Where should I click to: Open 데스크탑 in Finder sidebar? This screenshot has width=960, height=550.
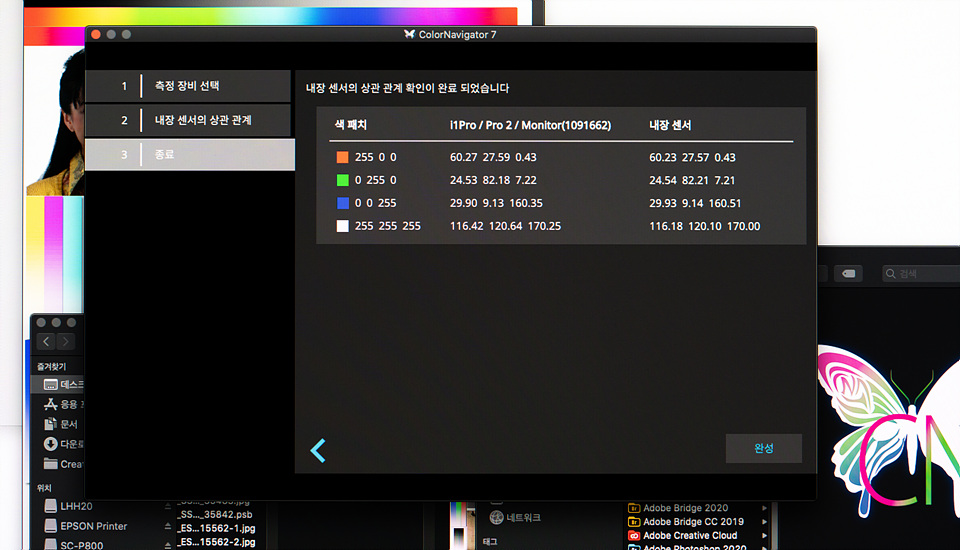(x=64, y=385)
